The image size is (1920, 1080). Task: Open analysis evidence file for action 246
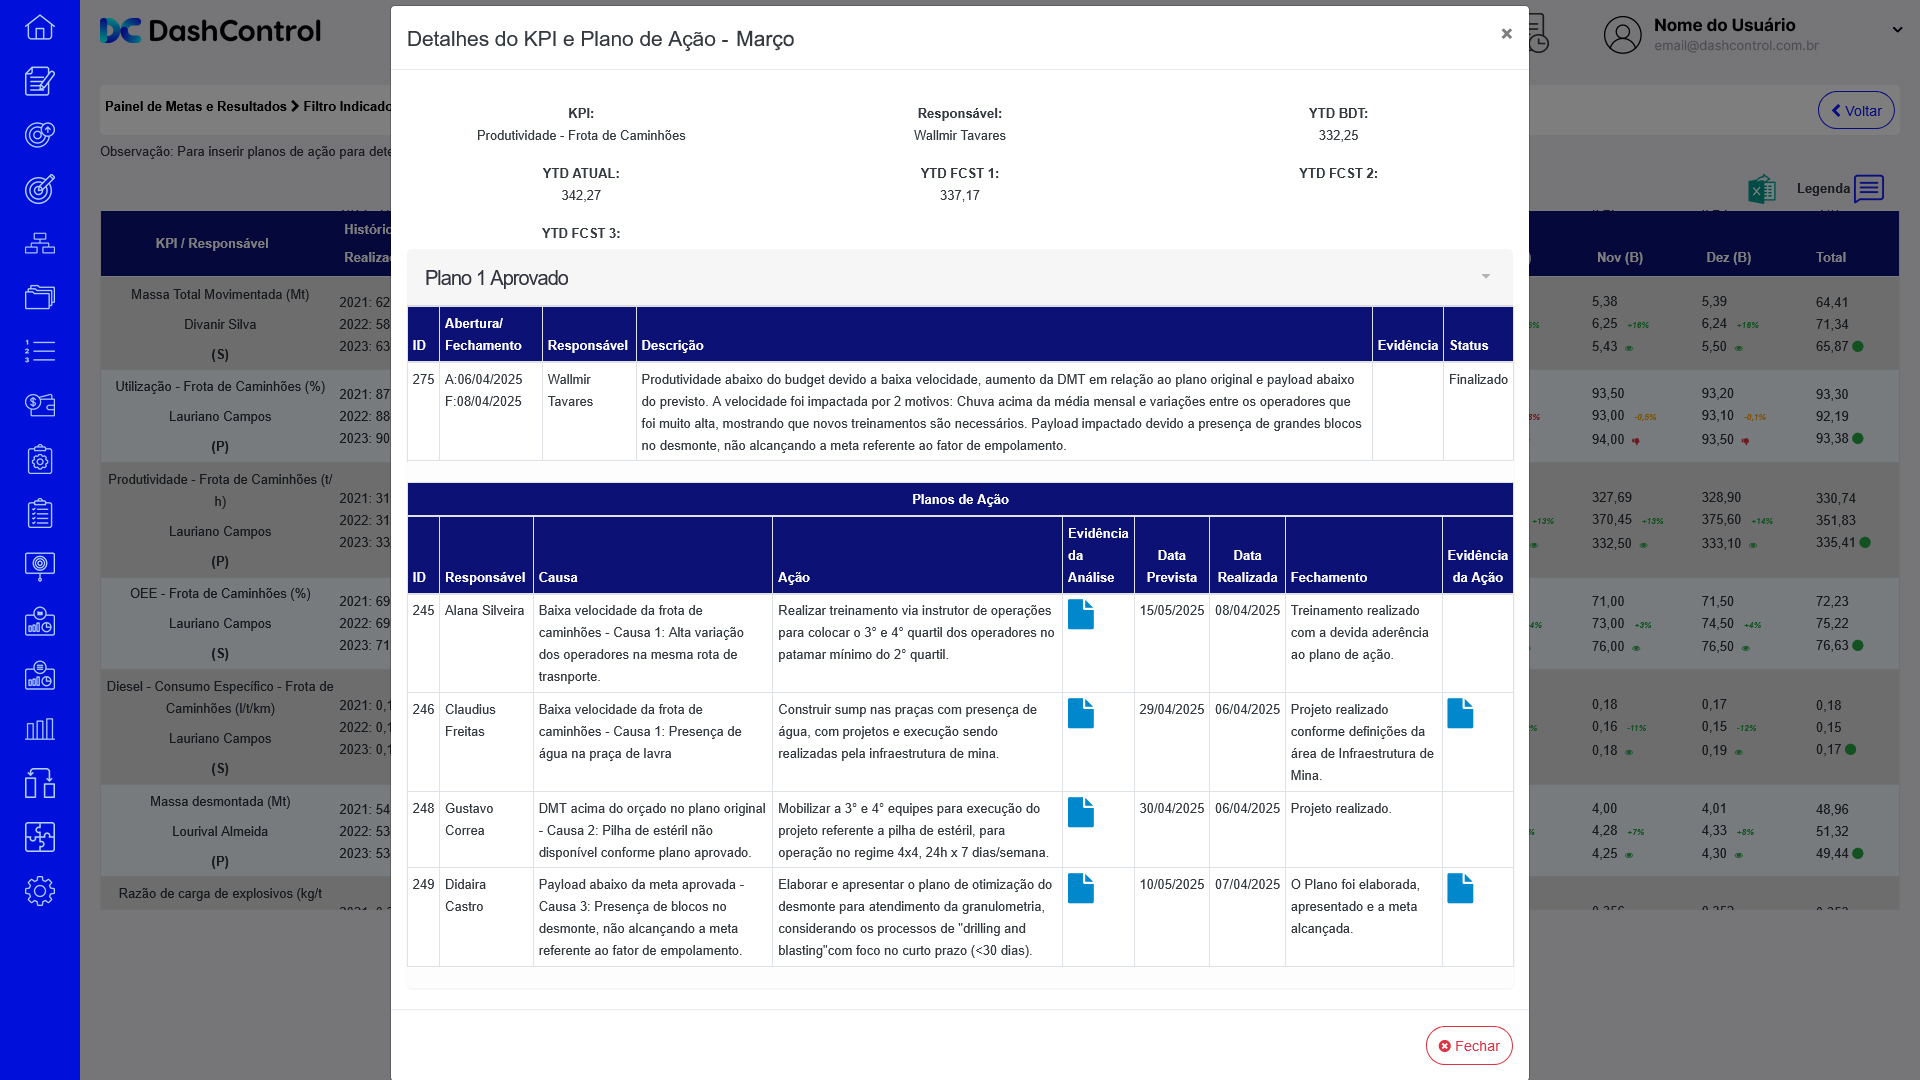(x=1080, y=713)
